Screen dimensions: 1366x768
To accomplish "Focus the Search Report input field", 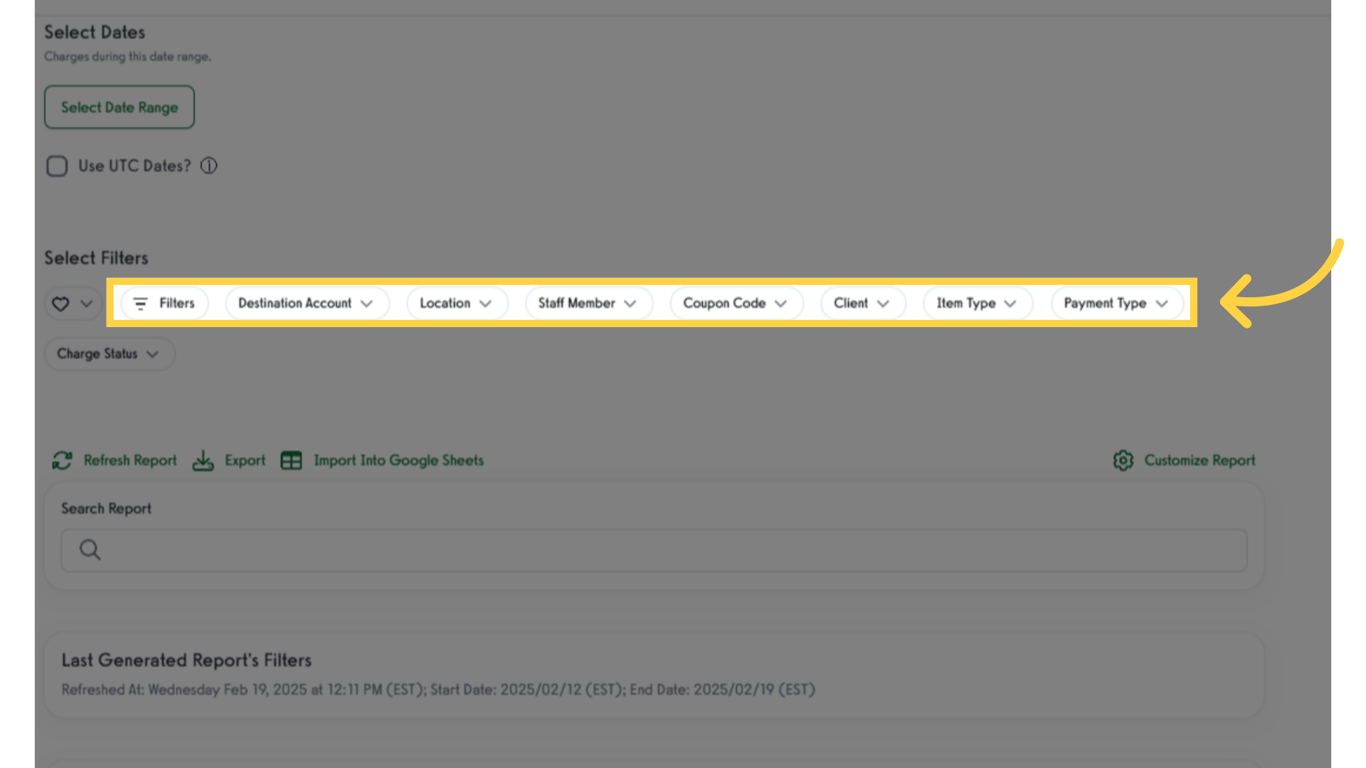I will [654, 550].
